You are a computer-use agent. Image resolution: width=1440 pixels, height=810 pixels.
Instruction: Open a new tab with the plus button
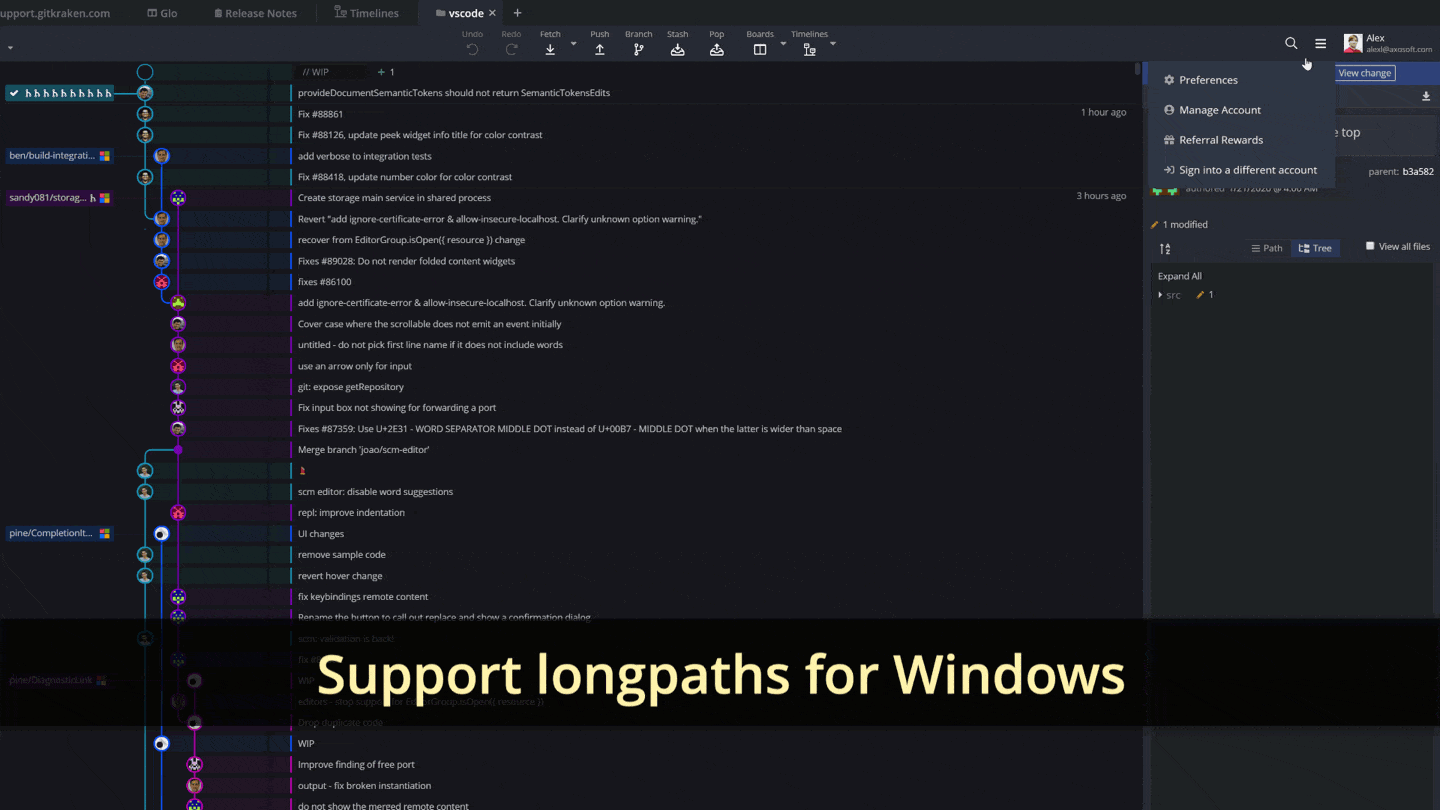tap(517, 13)
